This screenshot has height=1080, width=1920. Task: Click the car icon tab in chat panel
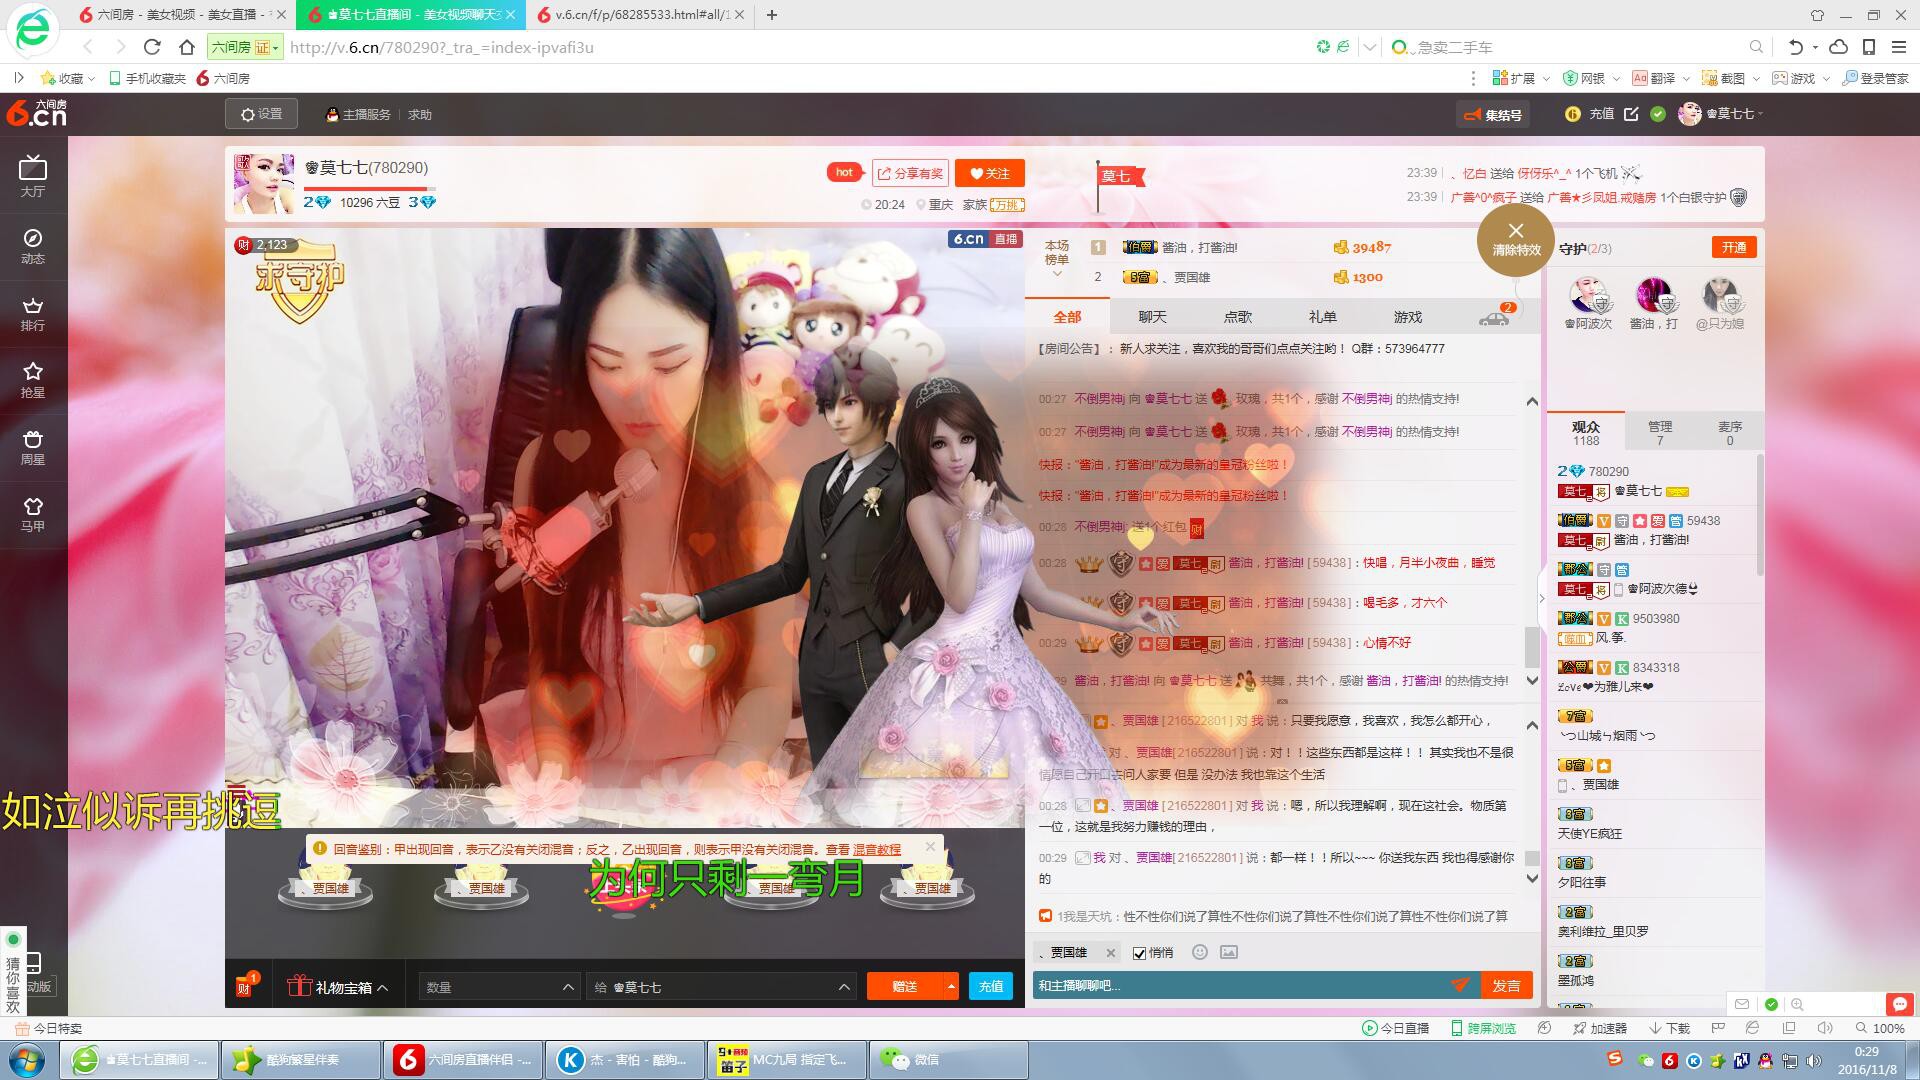1494,317
